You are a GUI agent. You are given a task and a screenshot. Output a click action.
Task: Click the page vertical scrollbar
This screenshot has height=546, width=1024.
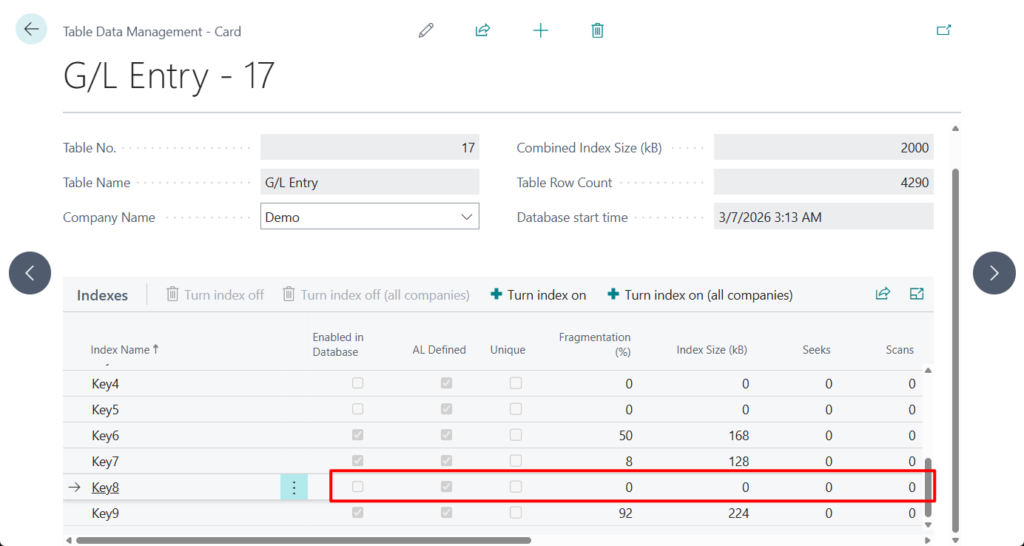point(955,351)
